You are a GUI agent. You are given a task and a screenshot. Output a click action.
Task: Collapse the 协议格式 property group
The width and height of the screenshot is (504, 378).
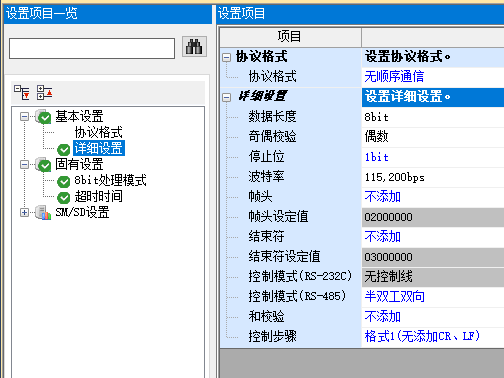[x=227, y=57]
